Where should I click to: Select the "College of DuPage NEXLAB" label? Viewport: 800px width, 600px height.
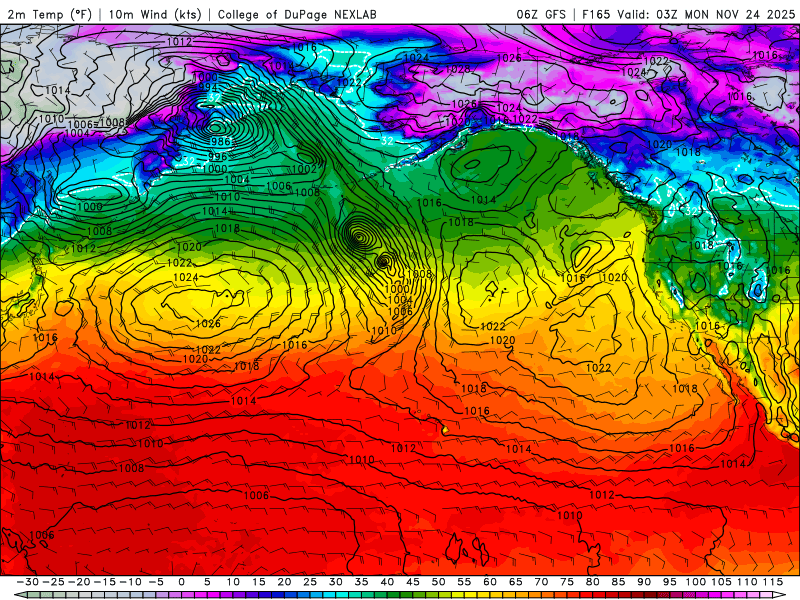point(297,14)
